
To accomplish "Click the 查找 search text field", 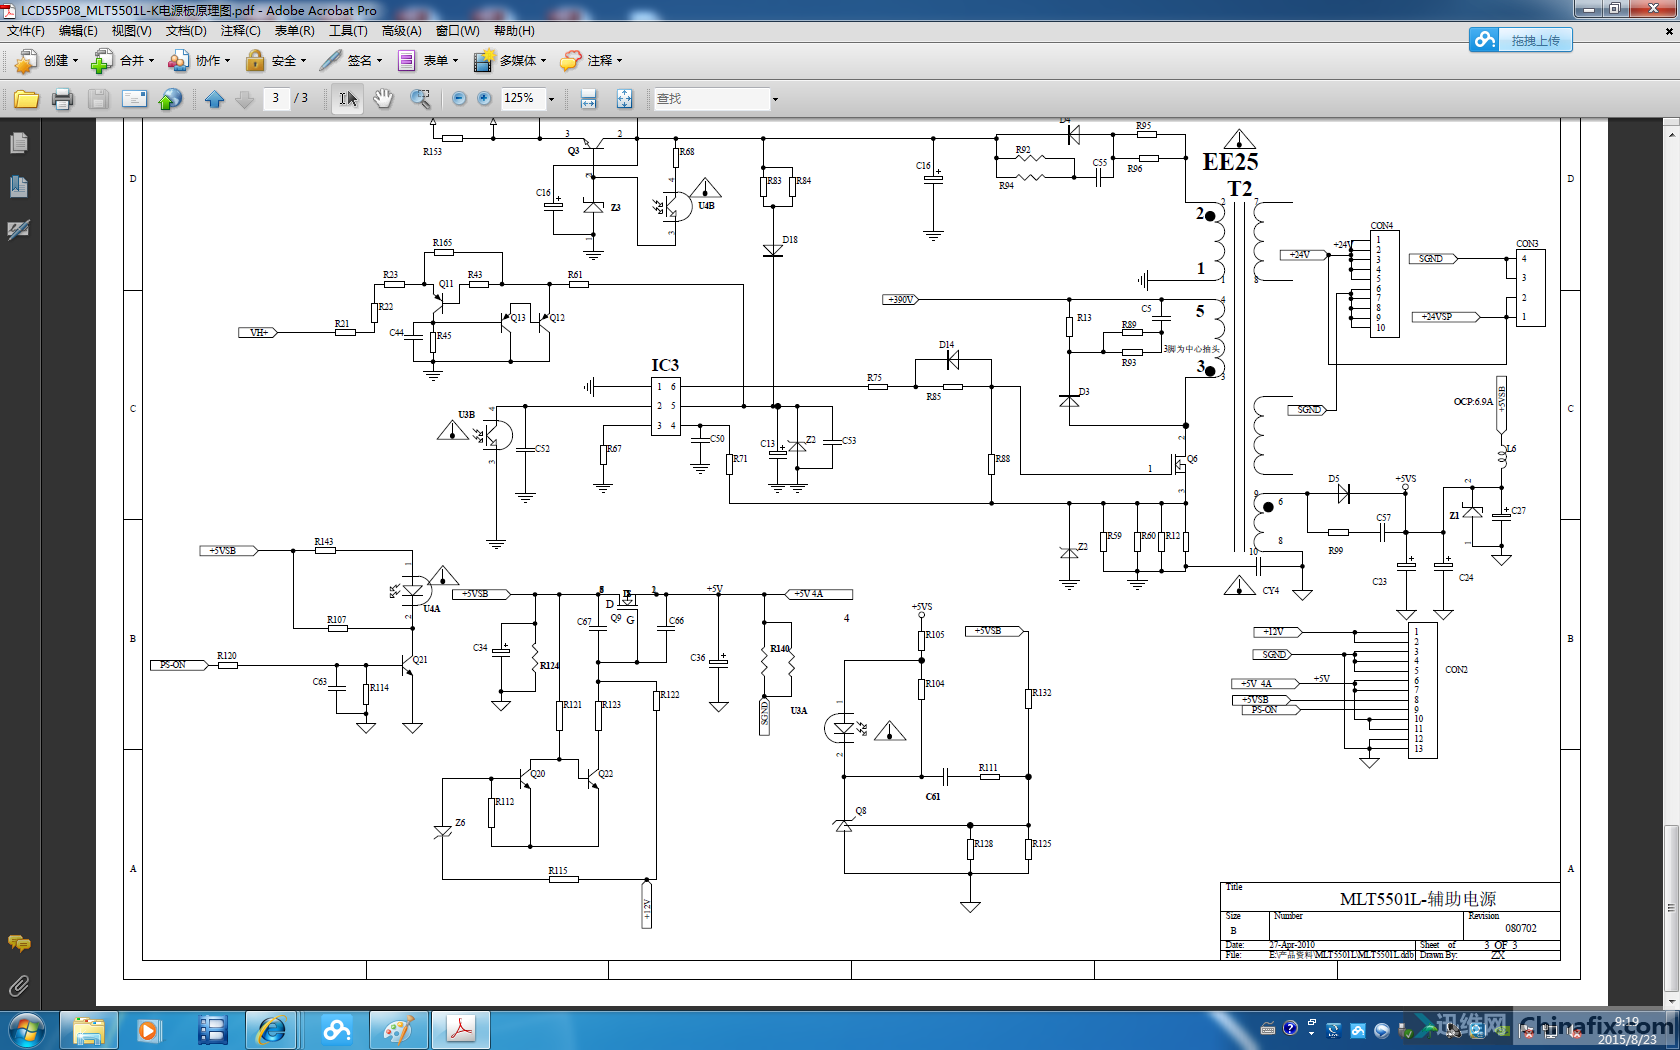I will [711, 99].
